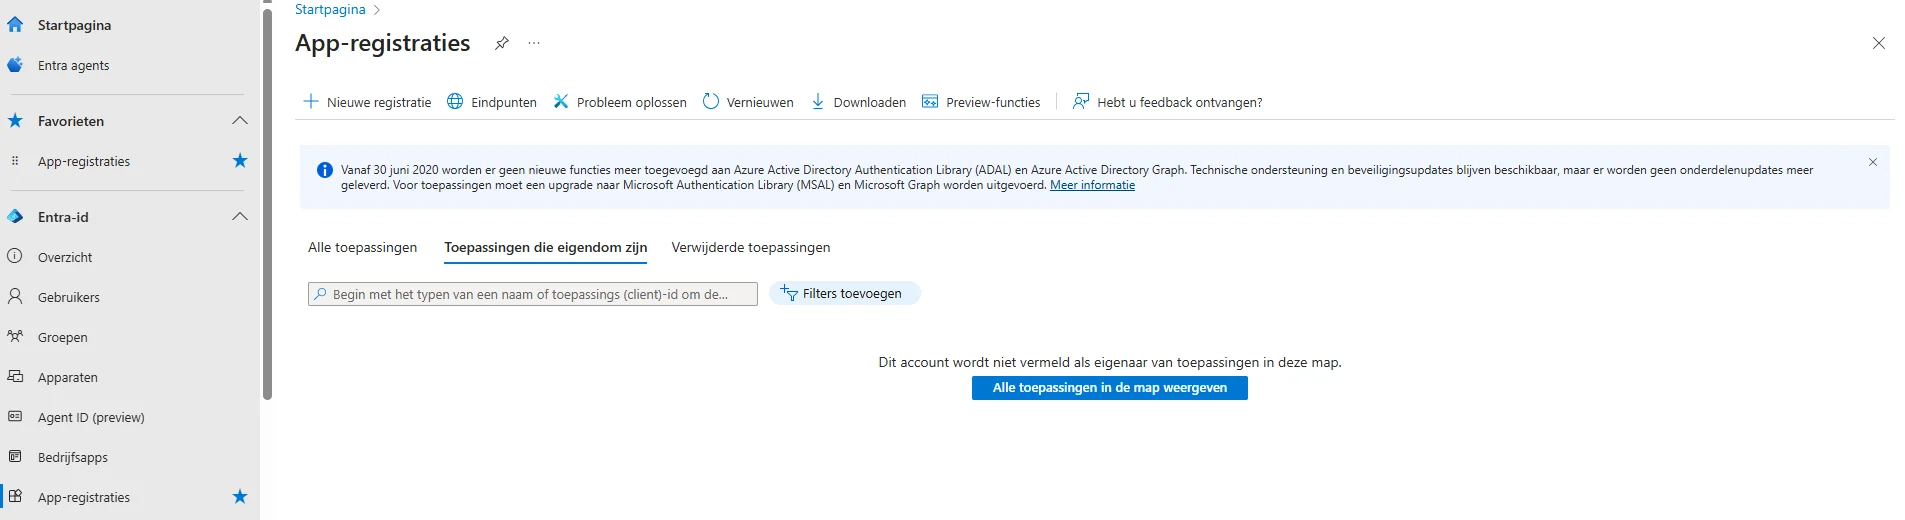
Task: Open Groepen label in sidebar
Action: (x=63, y=337)
